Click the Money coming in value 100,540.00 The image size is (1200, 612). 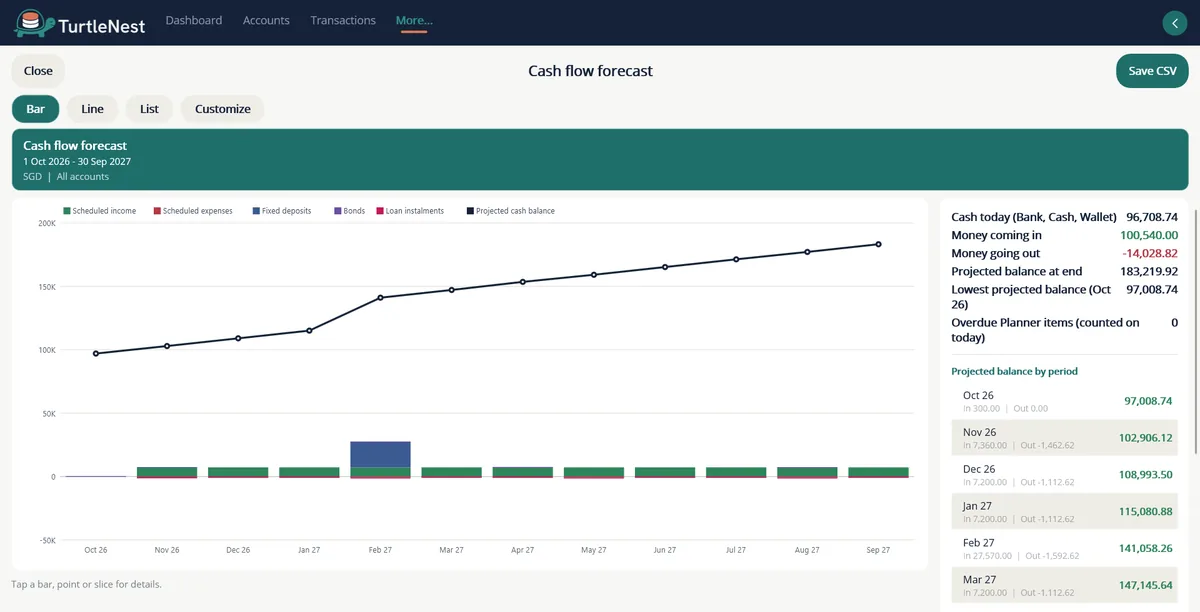(1149, 235)
